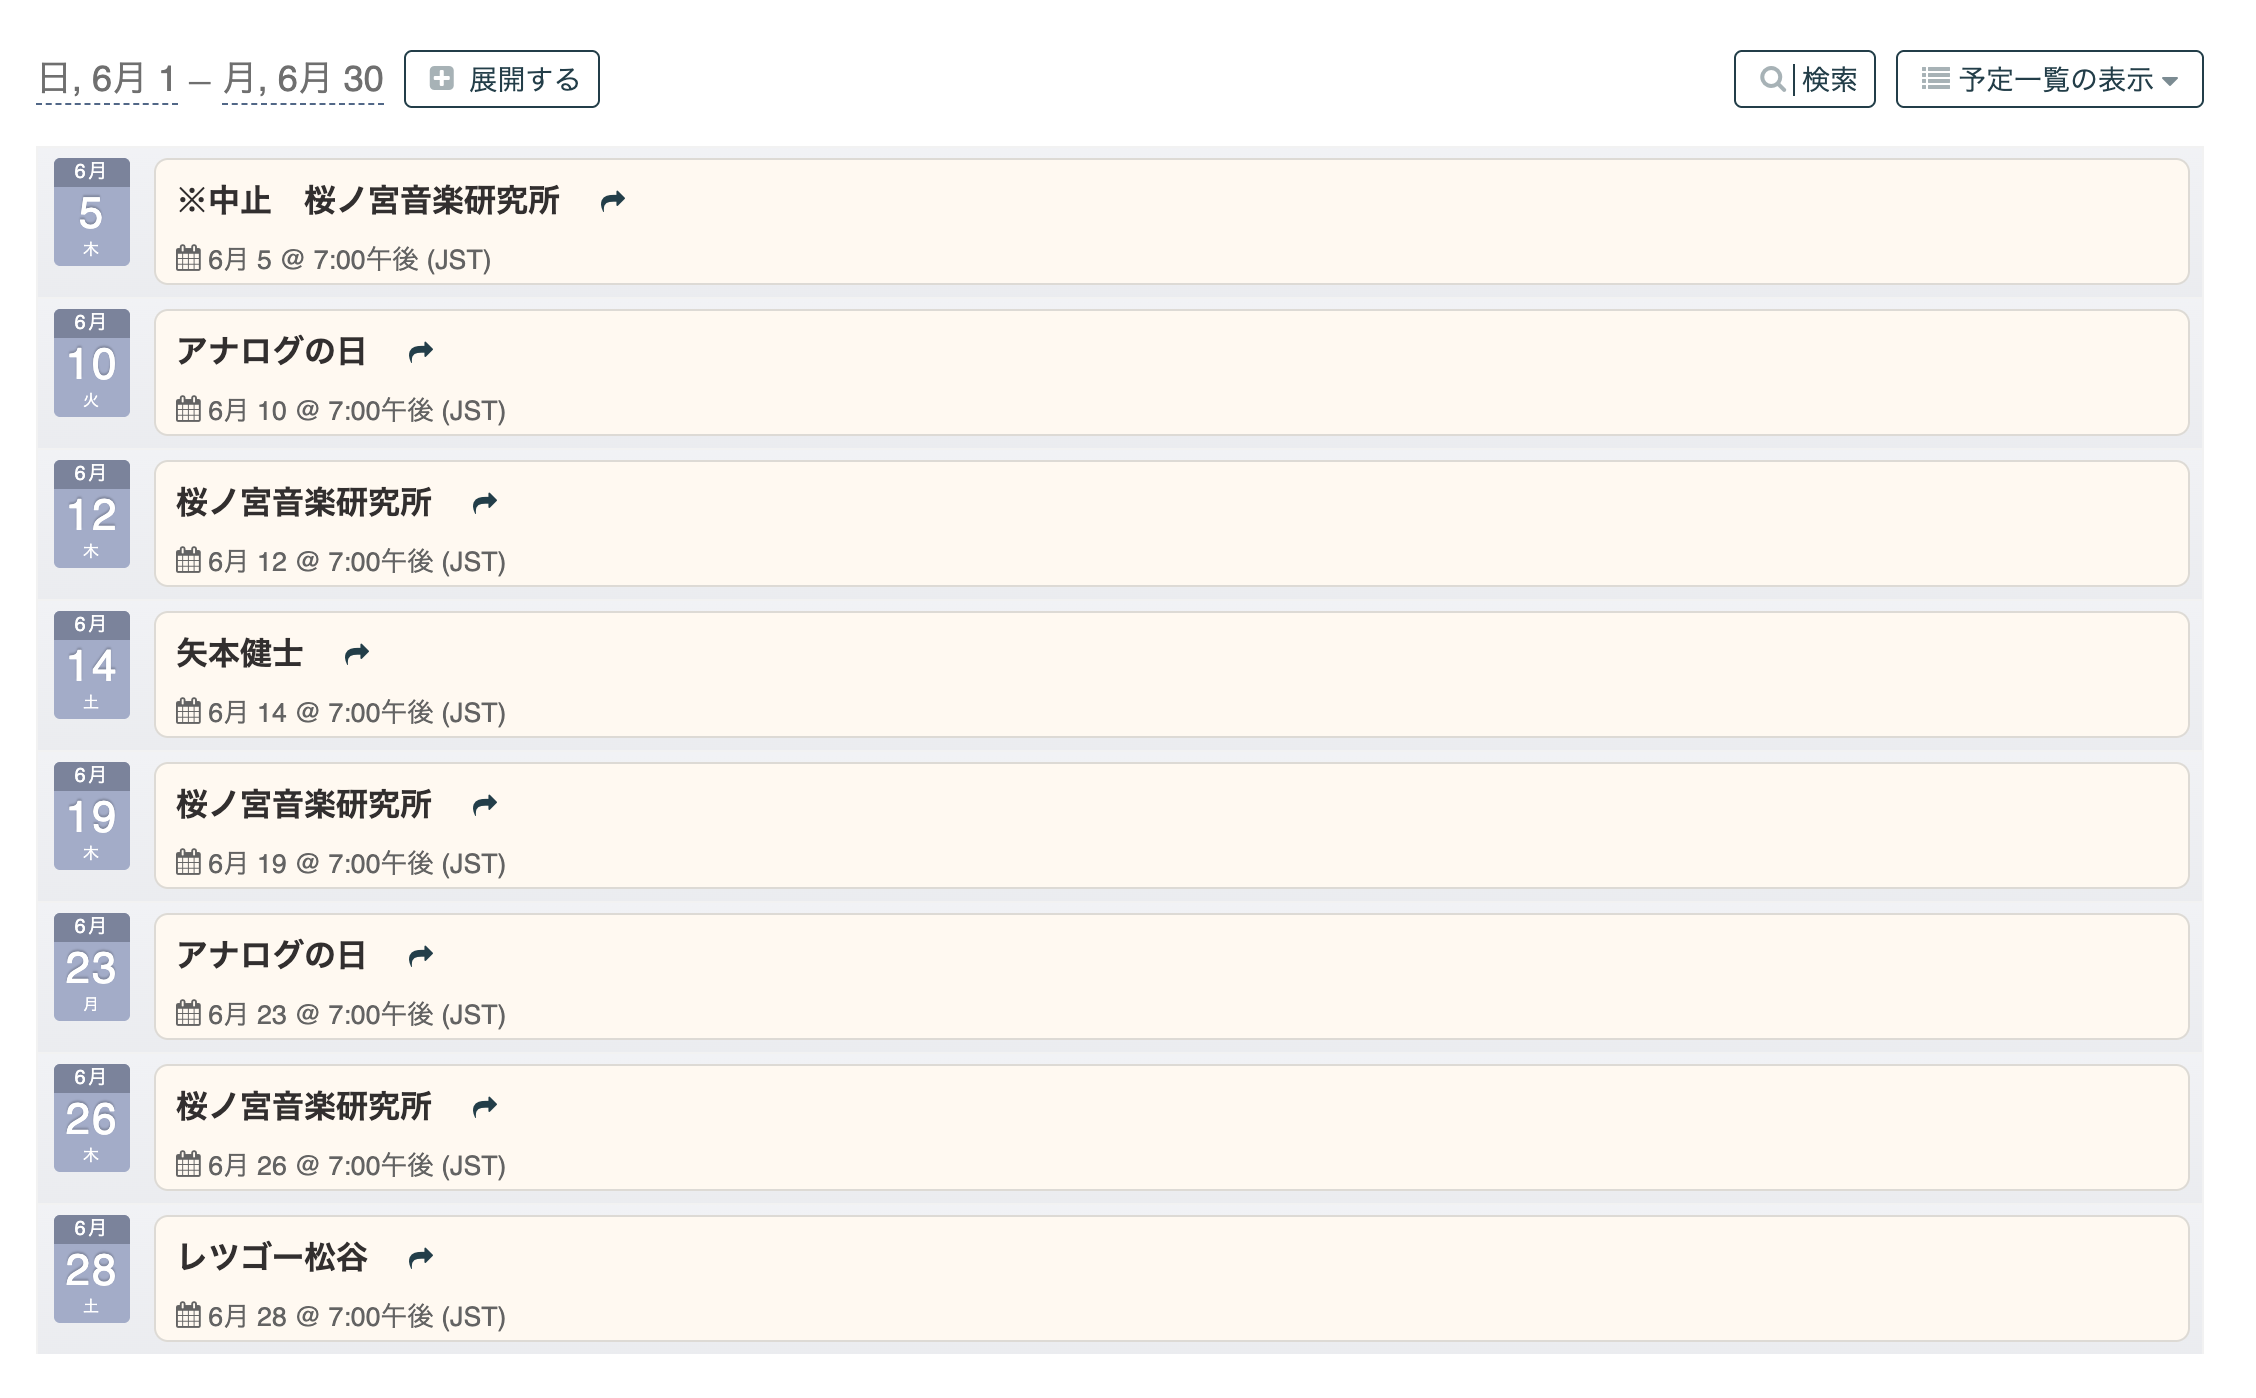Open the 矢本健士 event title
This screenshot has height=1398, width=2256.
(240, 653)
